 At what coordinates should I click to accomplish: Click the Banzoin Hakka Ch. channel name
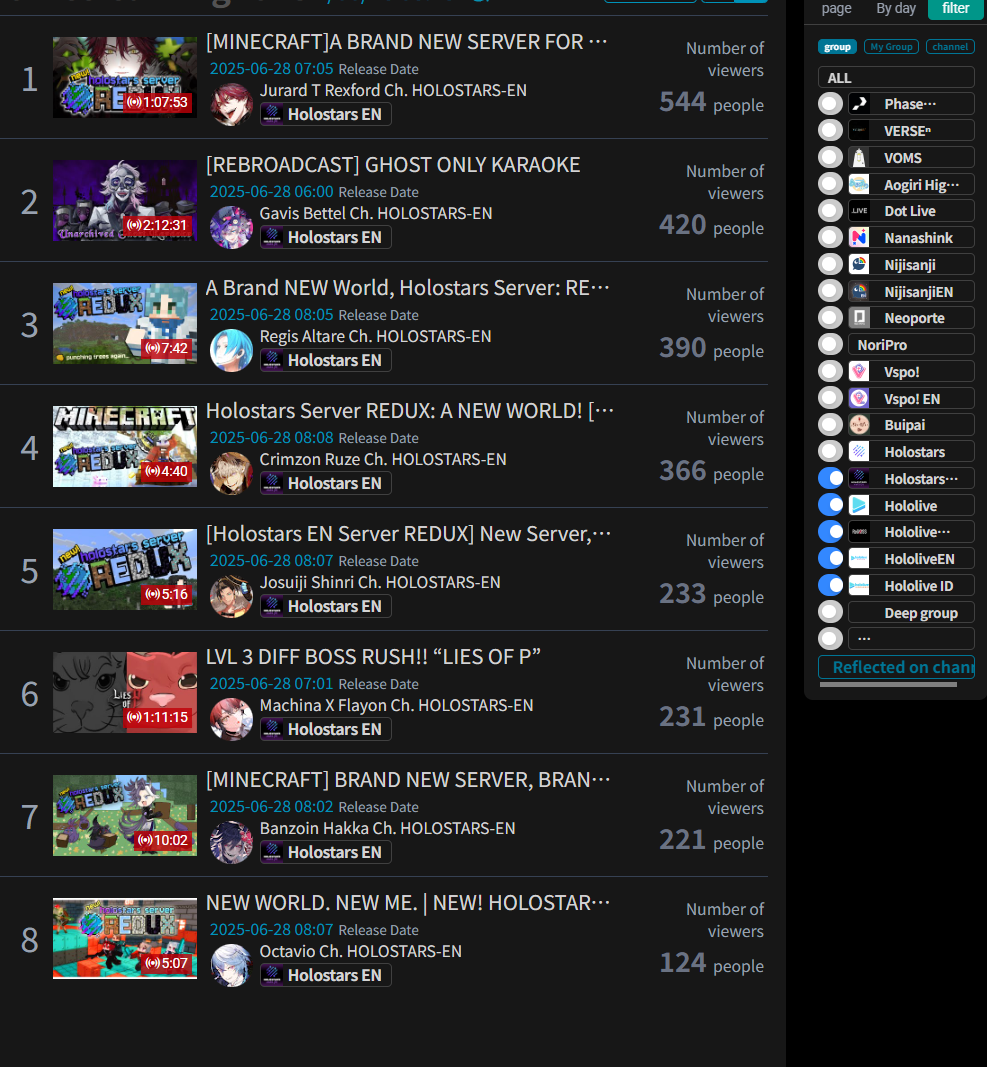pos(387,828)
